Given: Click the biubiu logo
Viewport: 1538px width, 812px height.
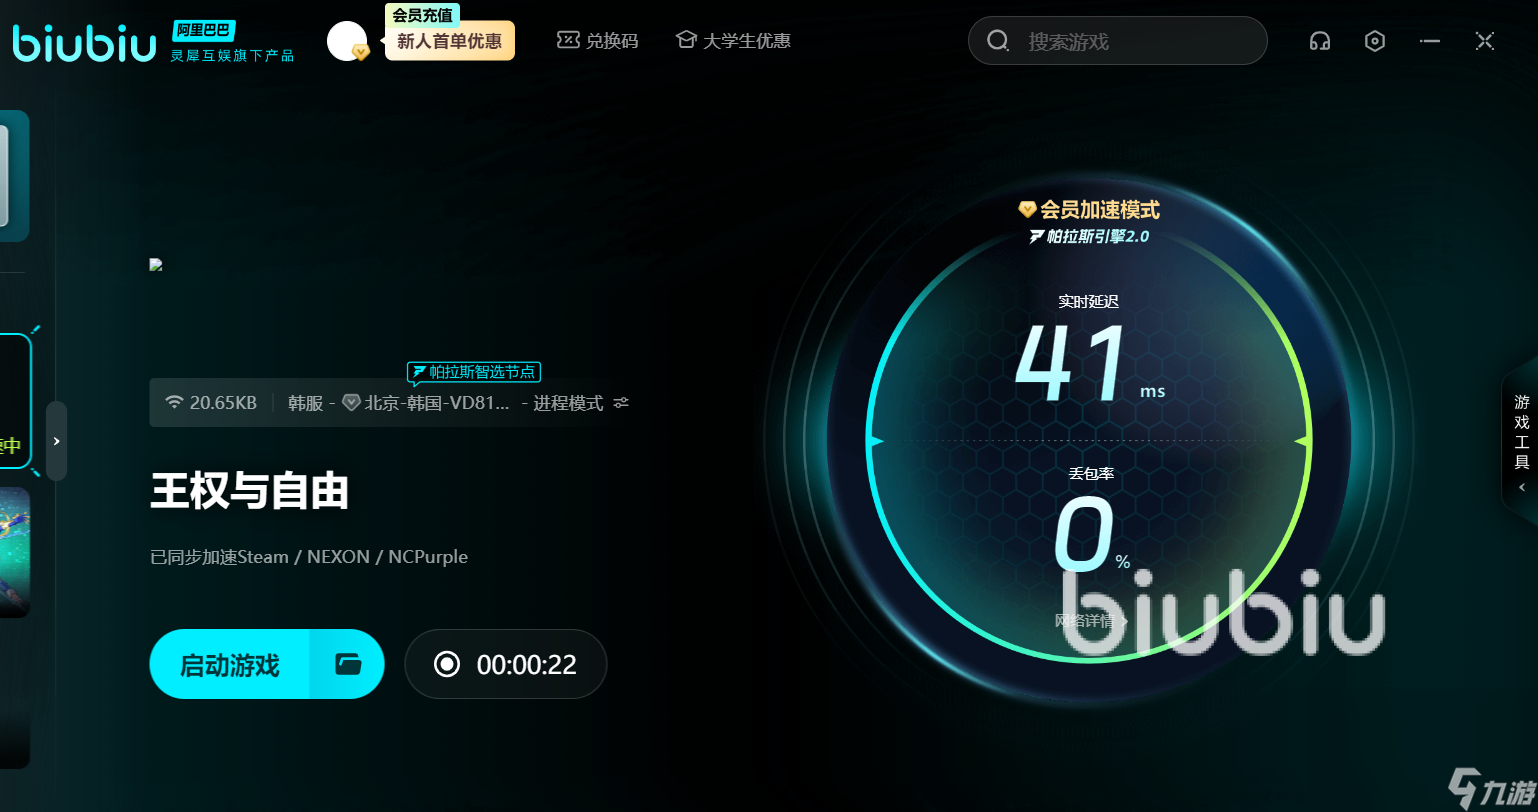Looking at the screenshot, I should pos(85,44).
